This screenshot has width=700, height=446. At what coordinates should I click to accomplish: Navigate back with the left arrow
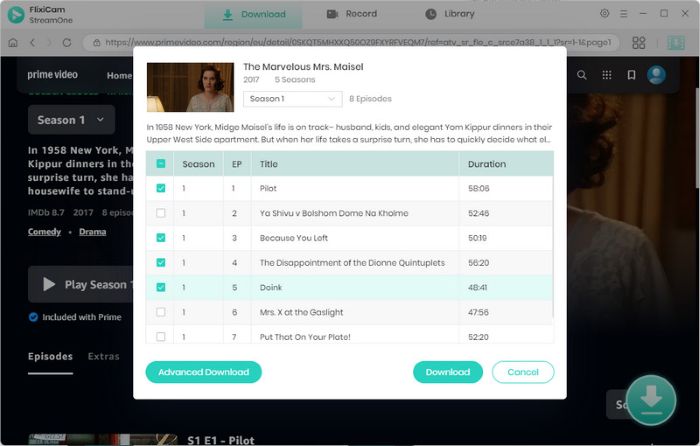pyautogui.click(x=32, y=42)
